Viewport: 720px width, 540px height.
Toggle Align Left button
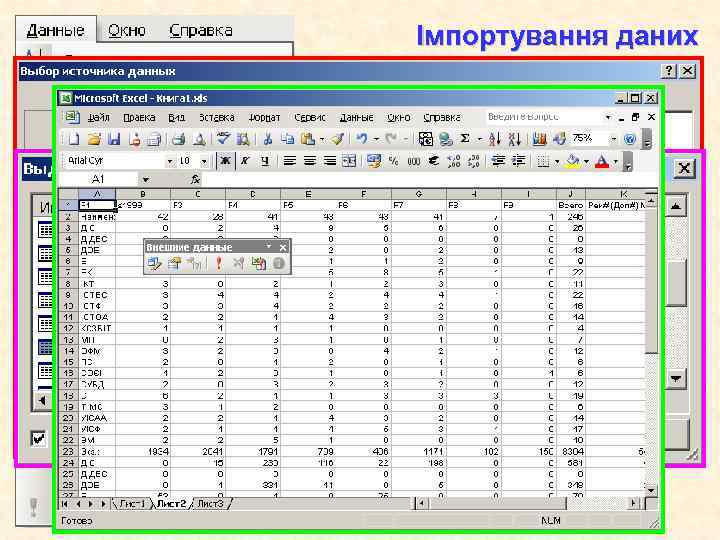tap(289, 161)
